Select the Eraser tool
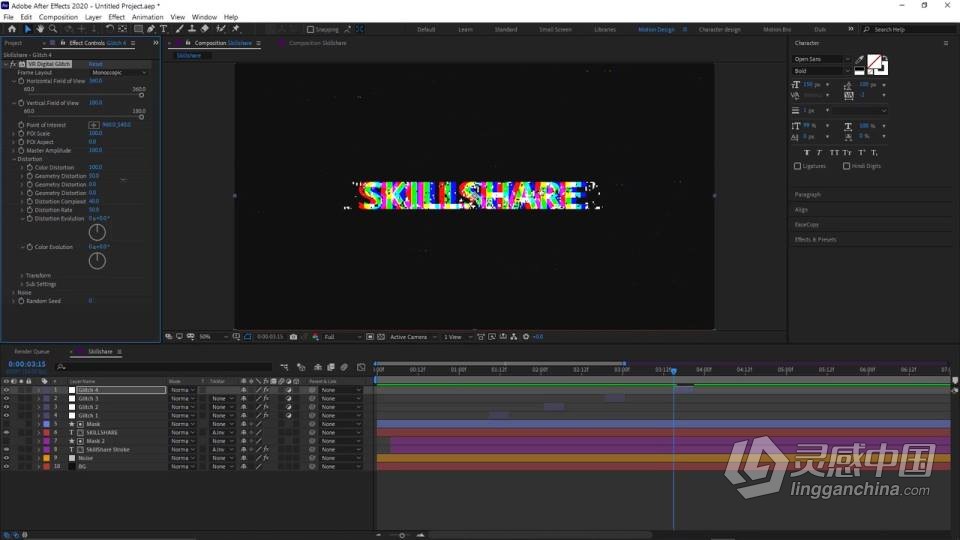Viewport: 960px width, 540px height. click(204, 29)
